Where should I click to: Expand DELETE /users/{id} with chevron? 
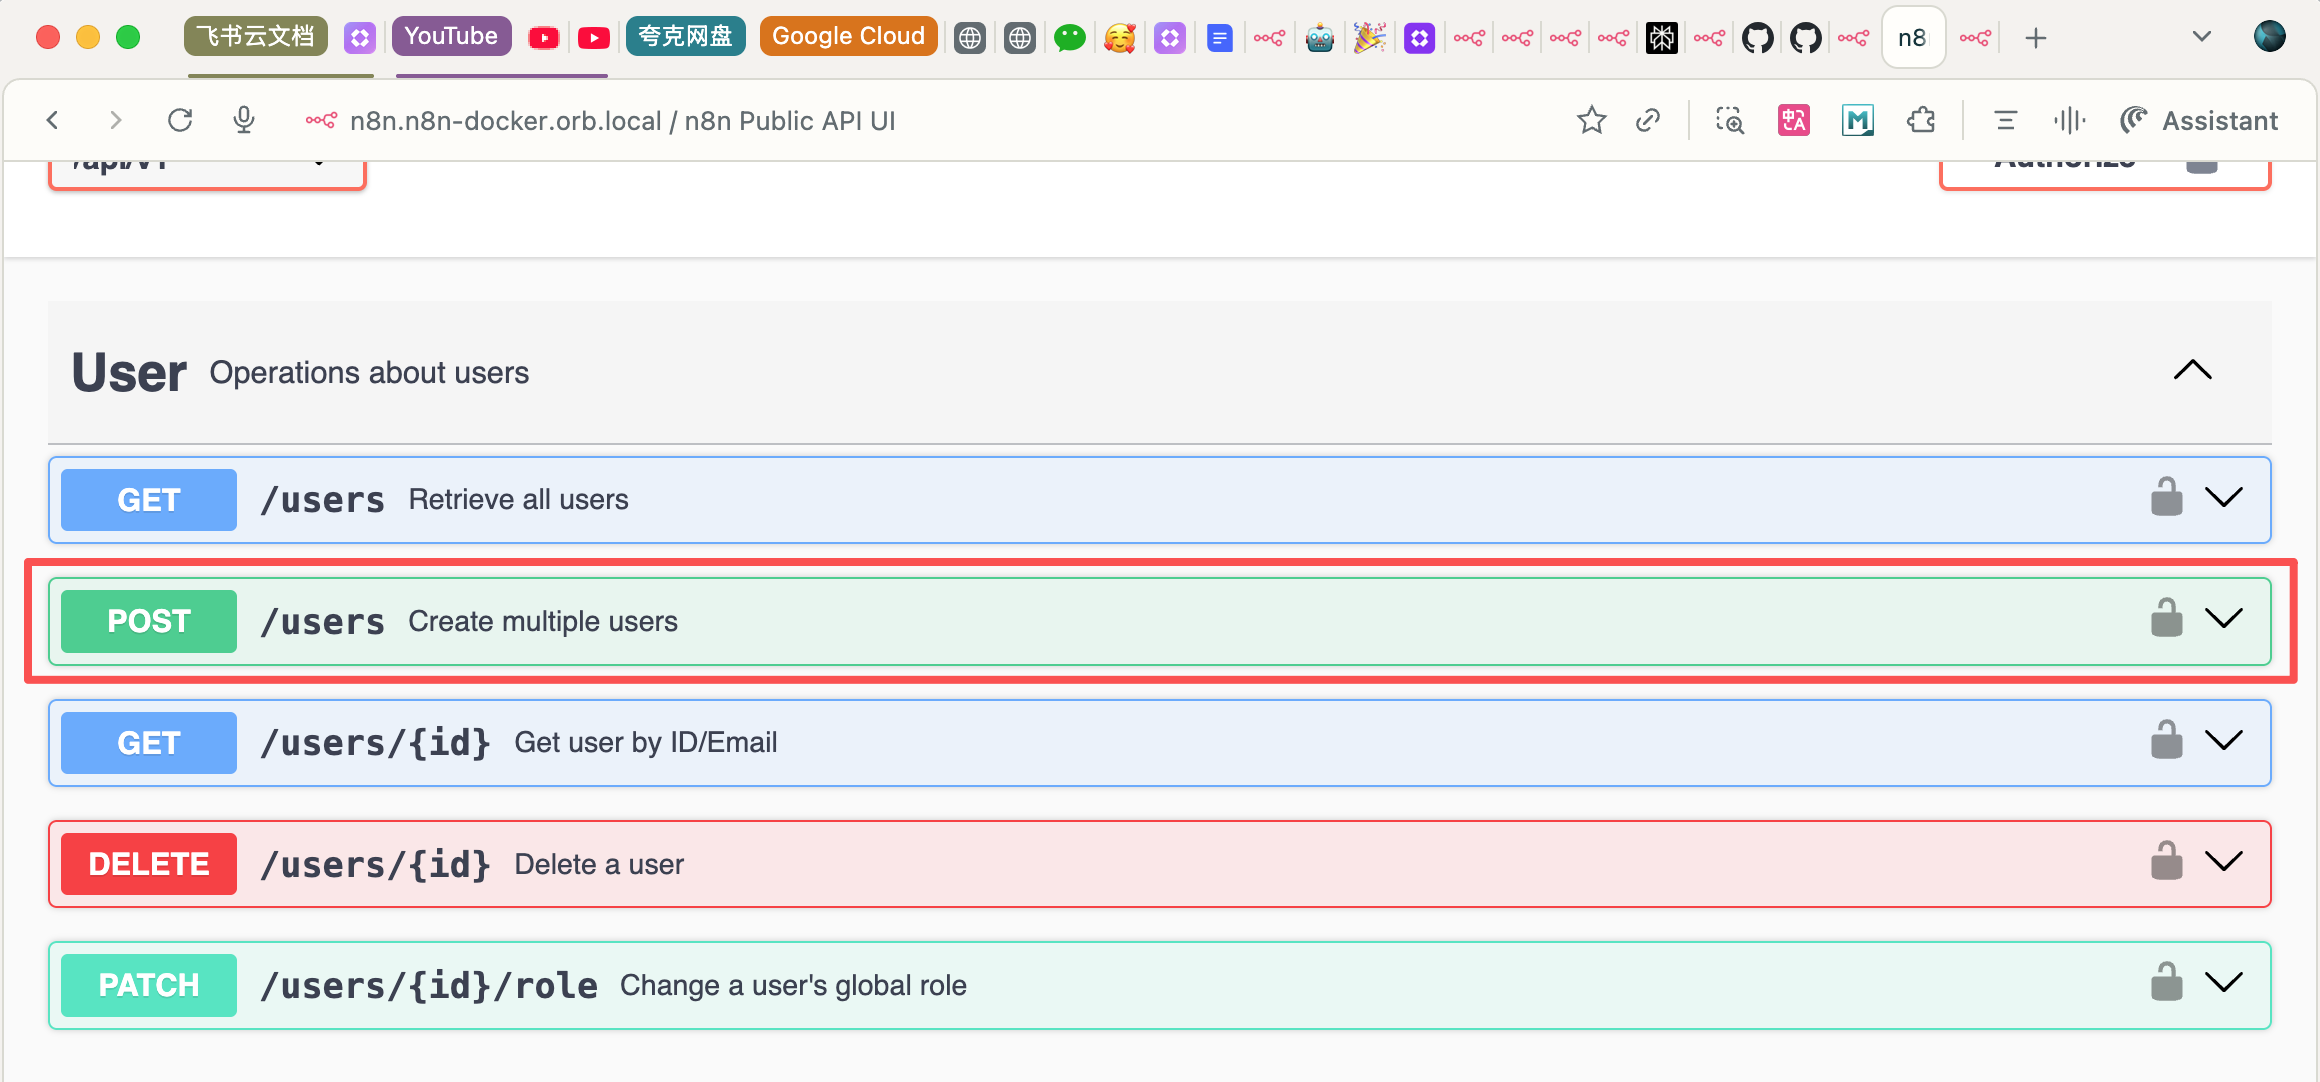pyautogui.click(x=2224, y=861)
